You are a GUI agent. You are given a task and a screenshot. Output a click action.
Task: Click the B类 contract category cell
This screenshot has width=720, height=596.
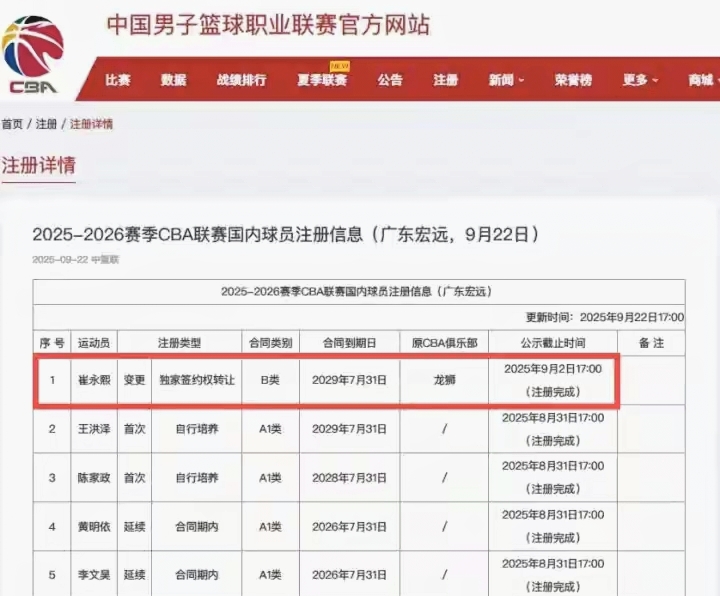coord(270,380)
